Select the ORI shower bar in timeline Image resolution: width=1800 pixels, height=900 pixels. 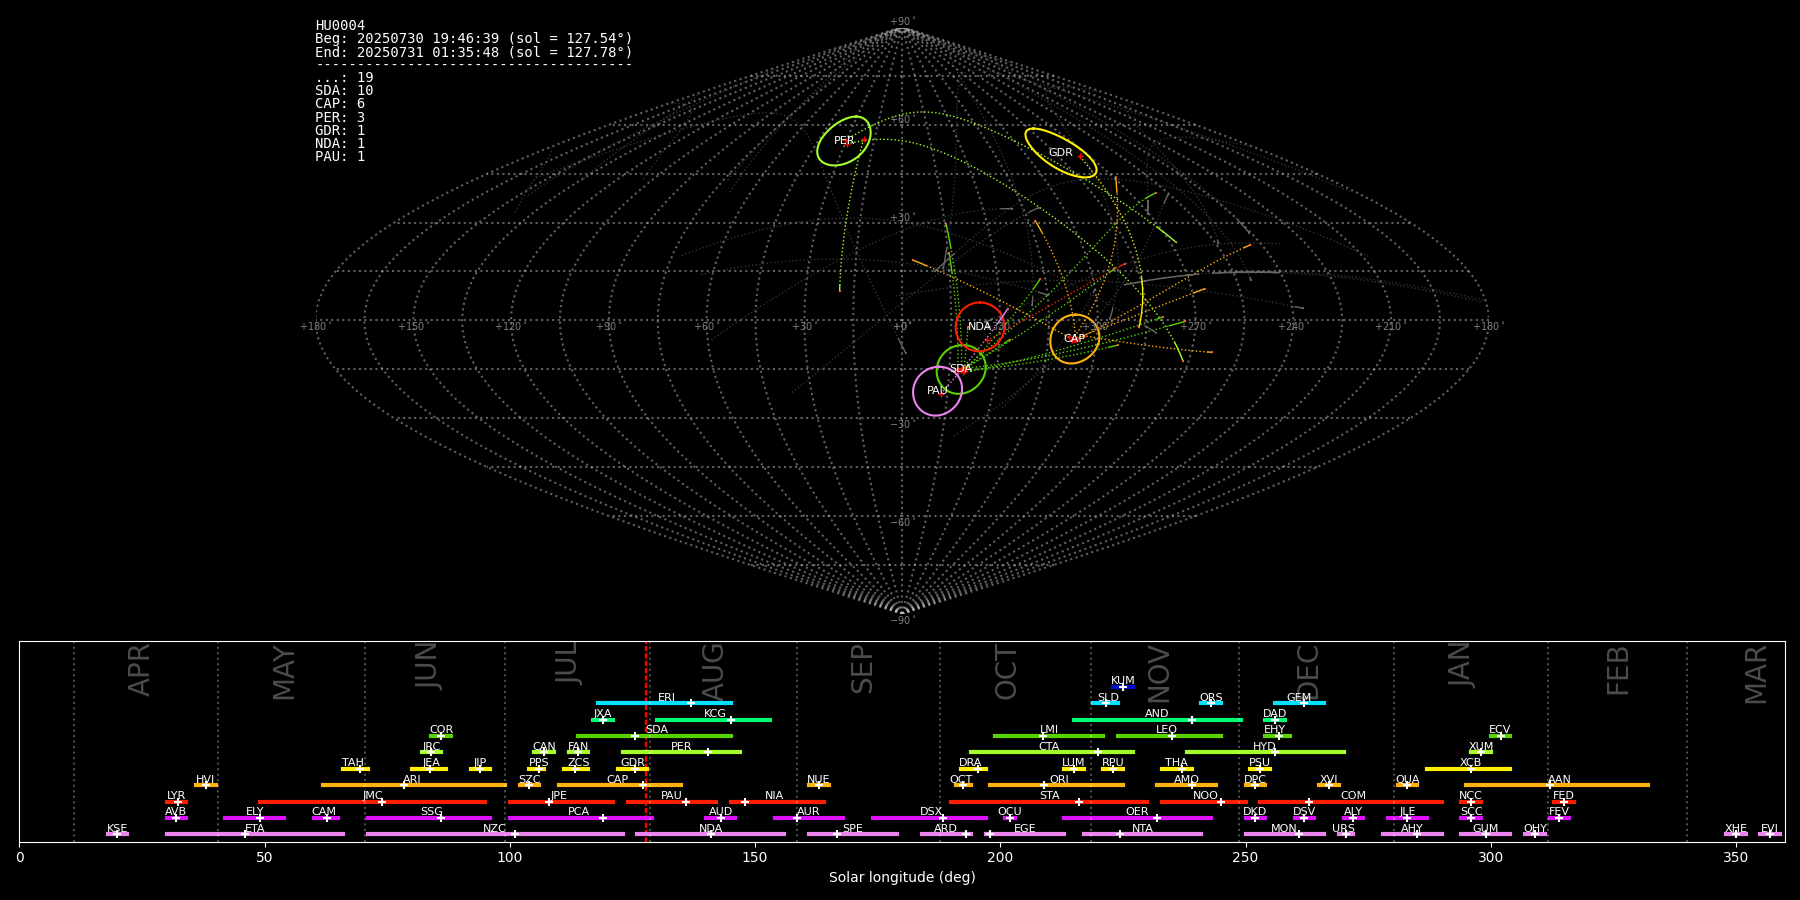1056,785
